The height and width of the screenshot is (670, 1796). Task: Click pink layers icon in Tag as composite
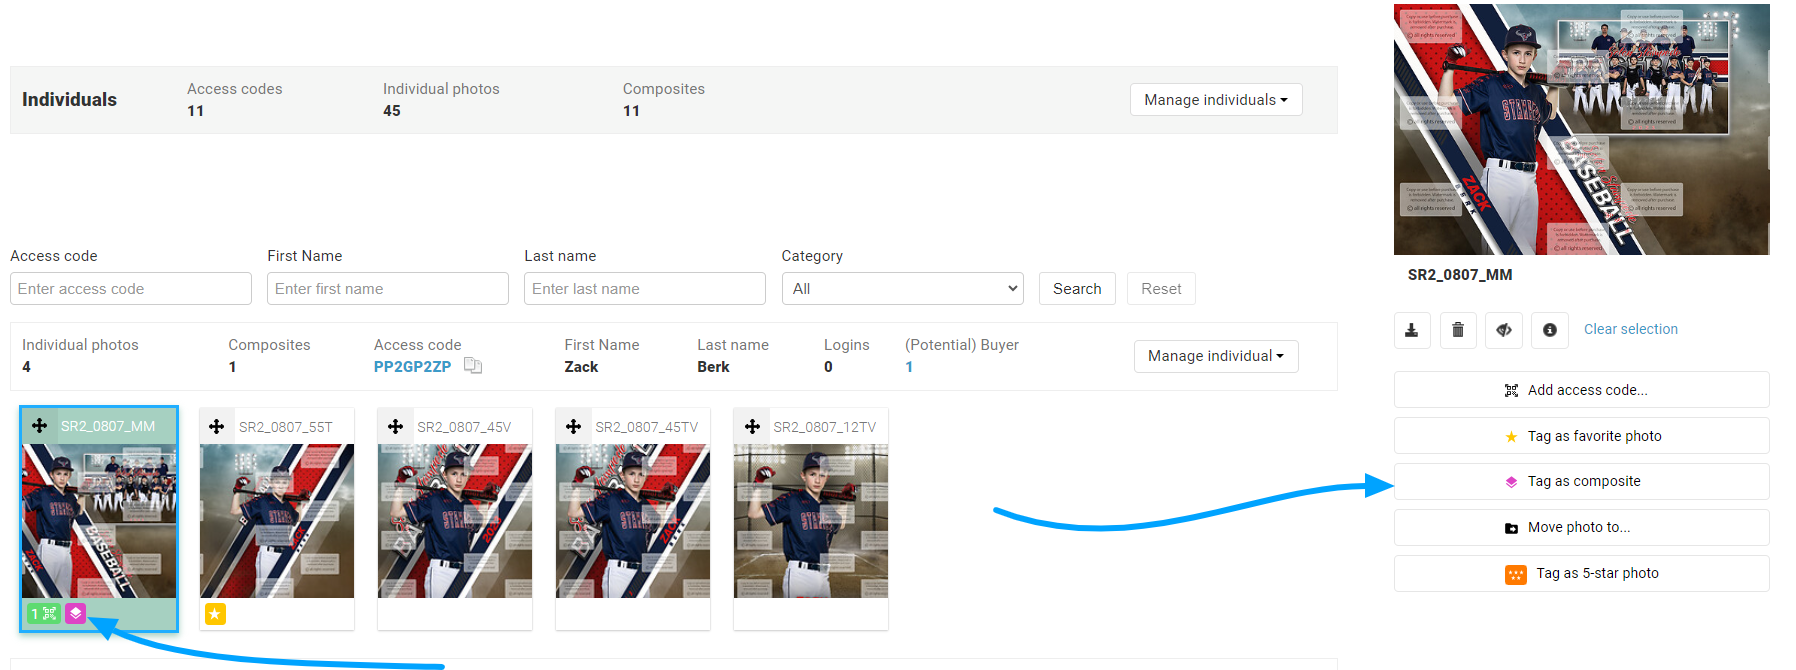pos(1511,482)
